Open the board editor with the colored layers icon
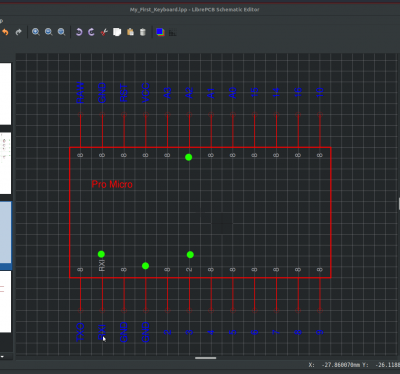 (160, 32)
